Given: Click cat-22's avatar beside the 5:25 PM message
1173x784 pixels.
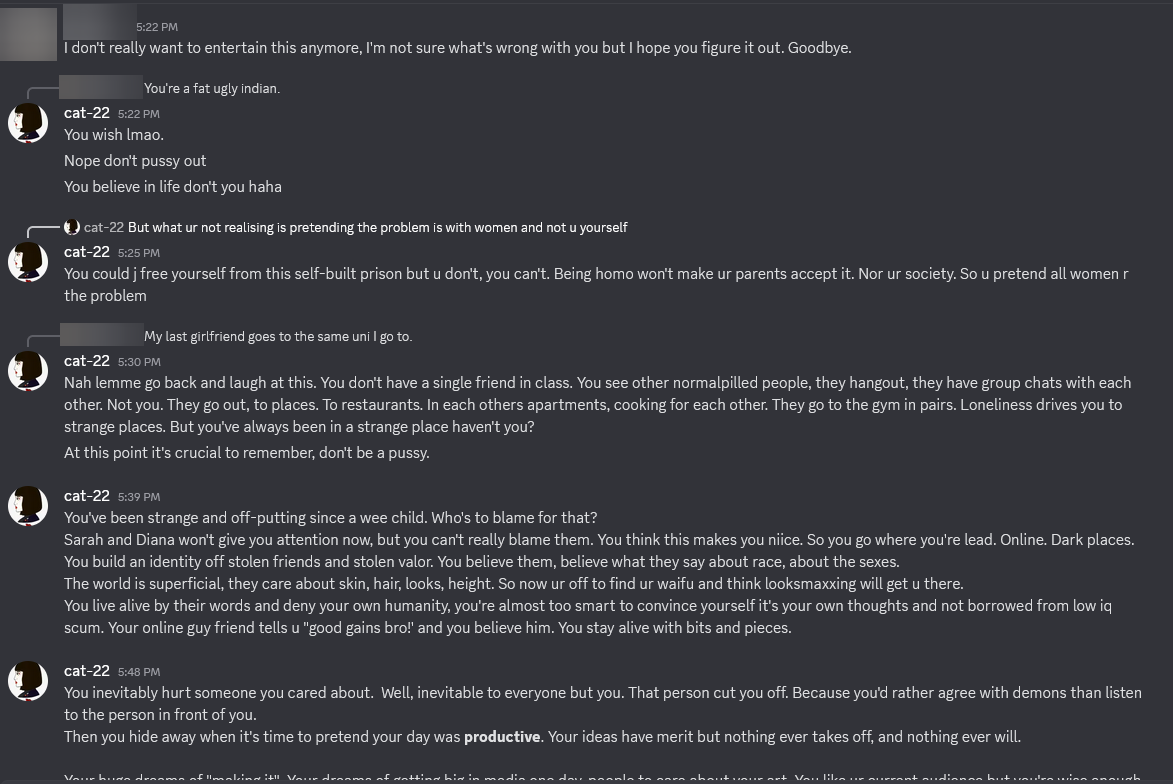Looking at the screenshot, I should (28, 262).
